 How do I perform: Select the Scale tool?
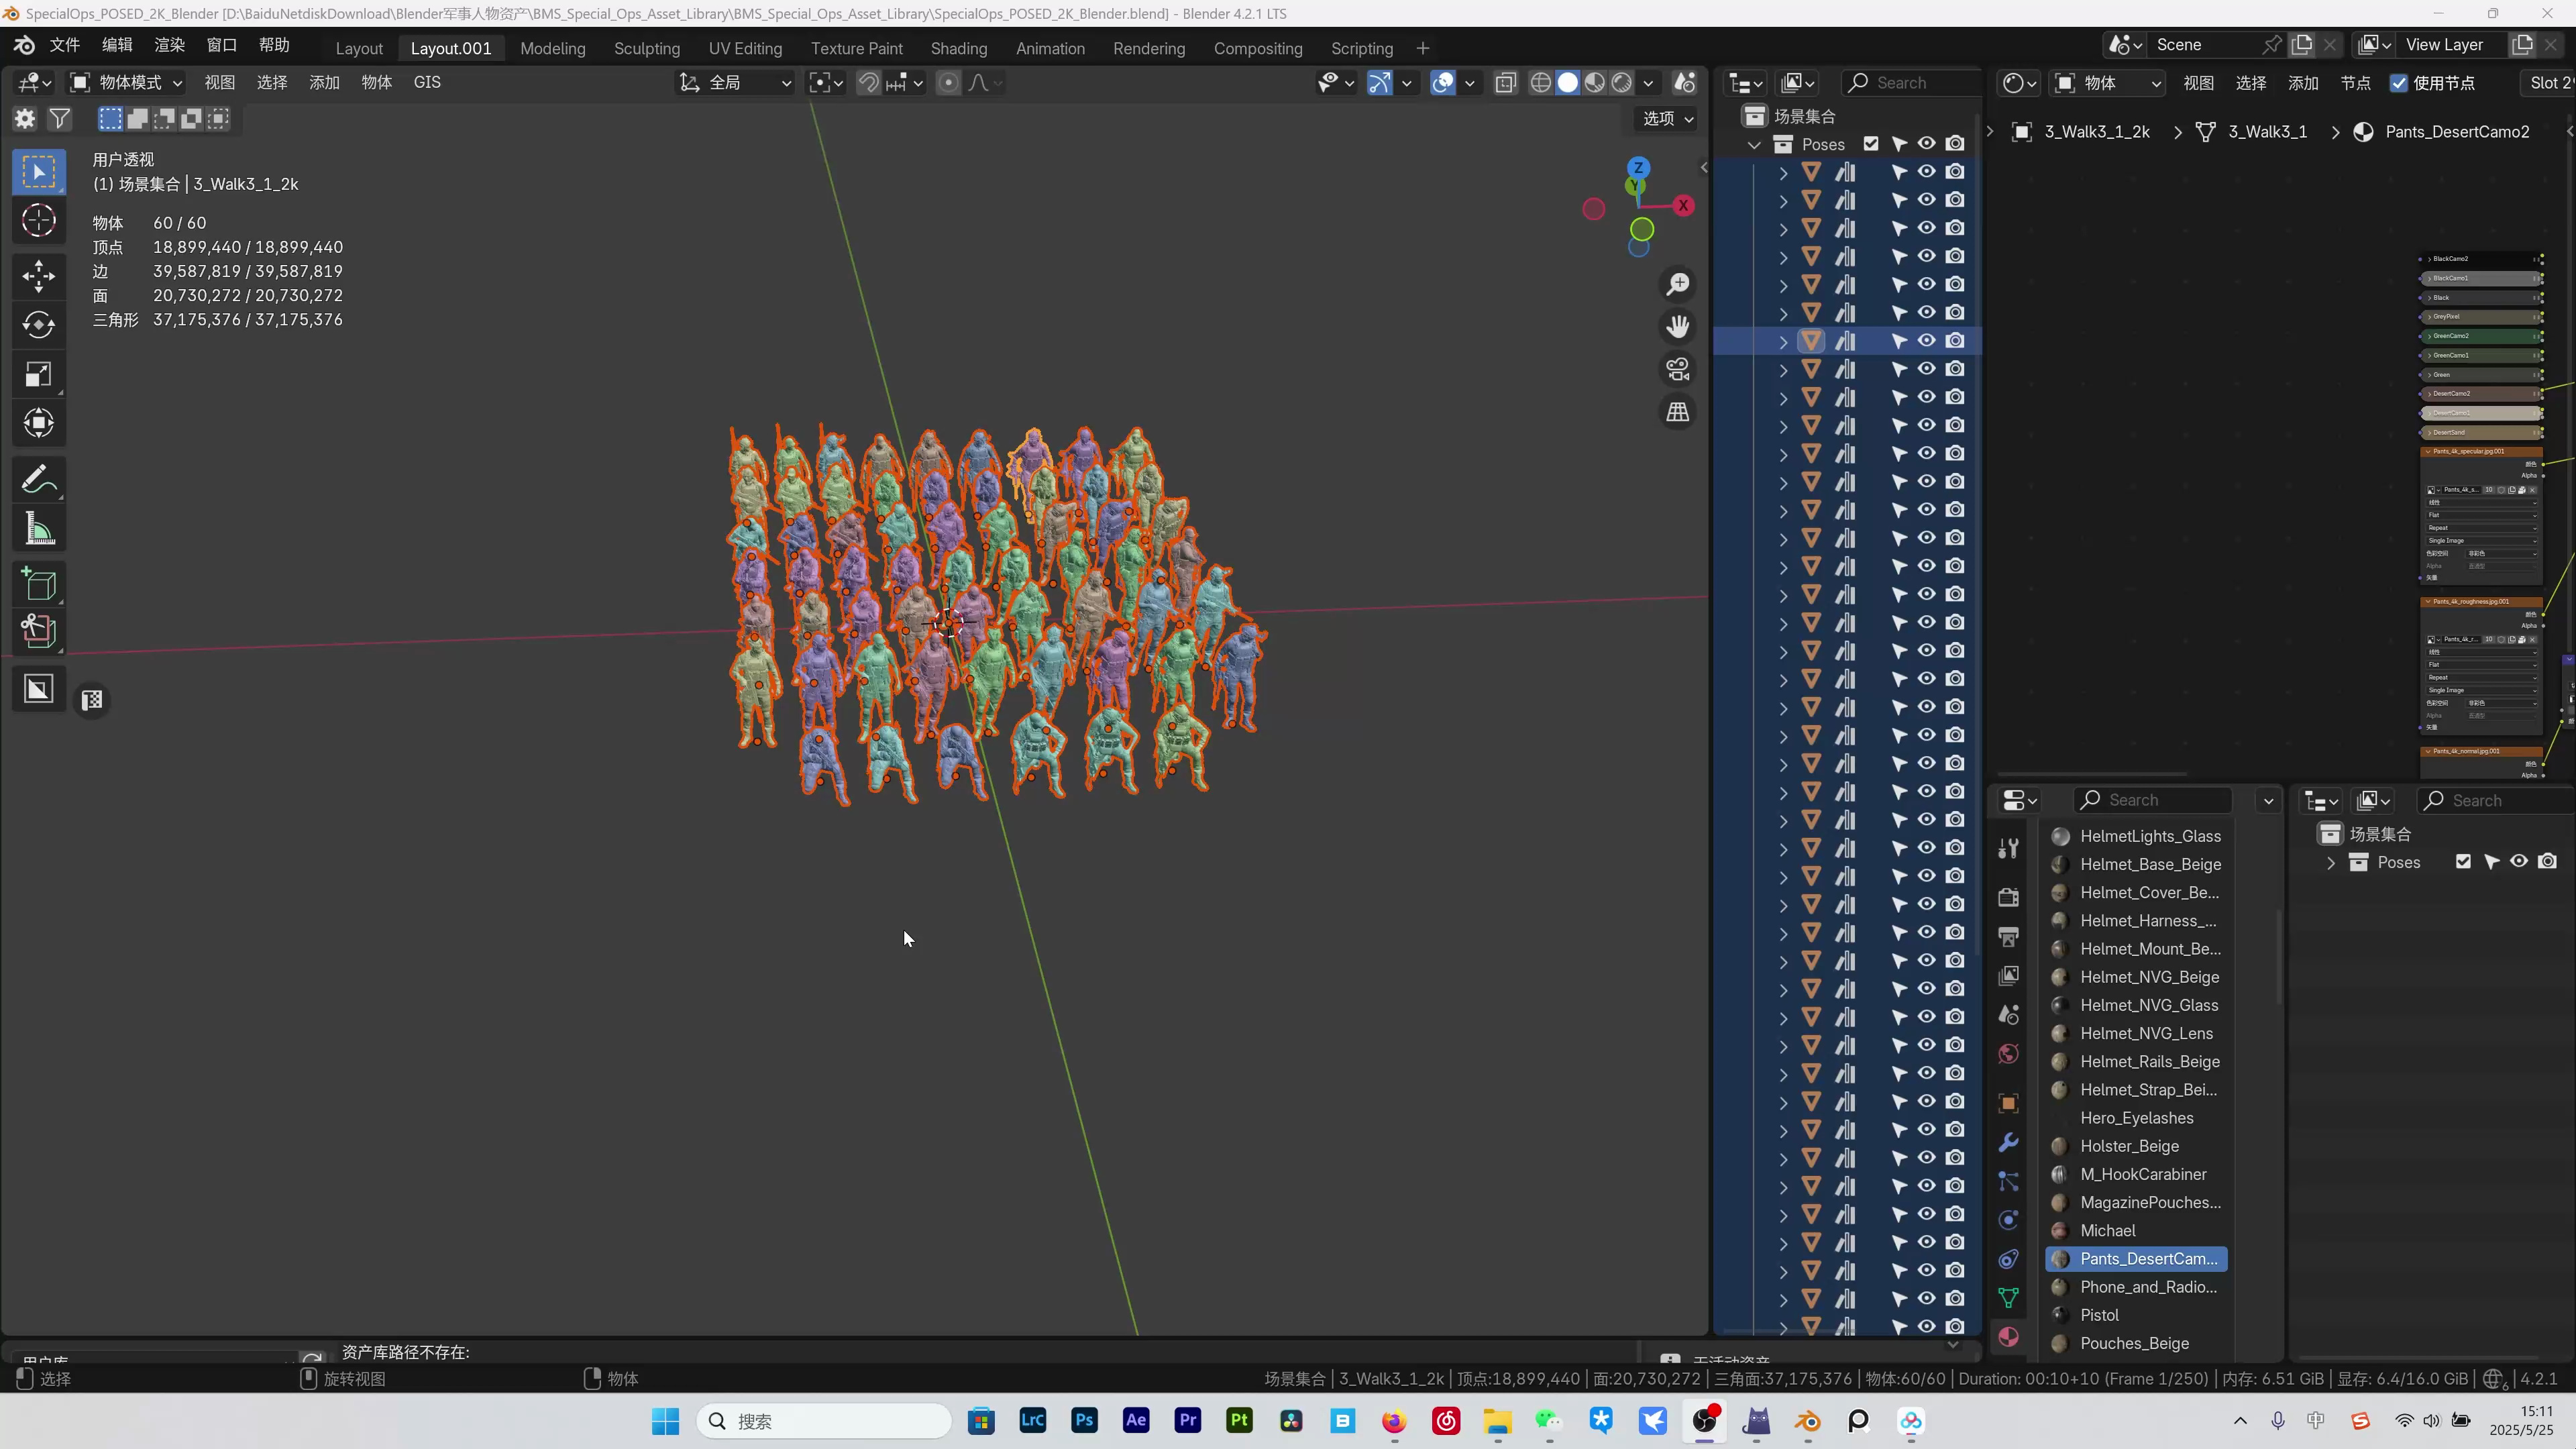39,375
